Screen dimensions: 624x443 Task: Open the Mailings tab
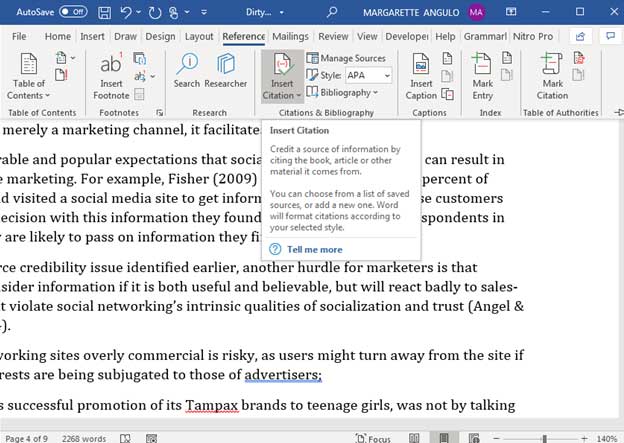click(x=290, y=36)
